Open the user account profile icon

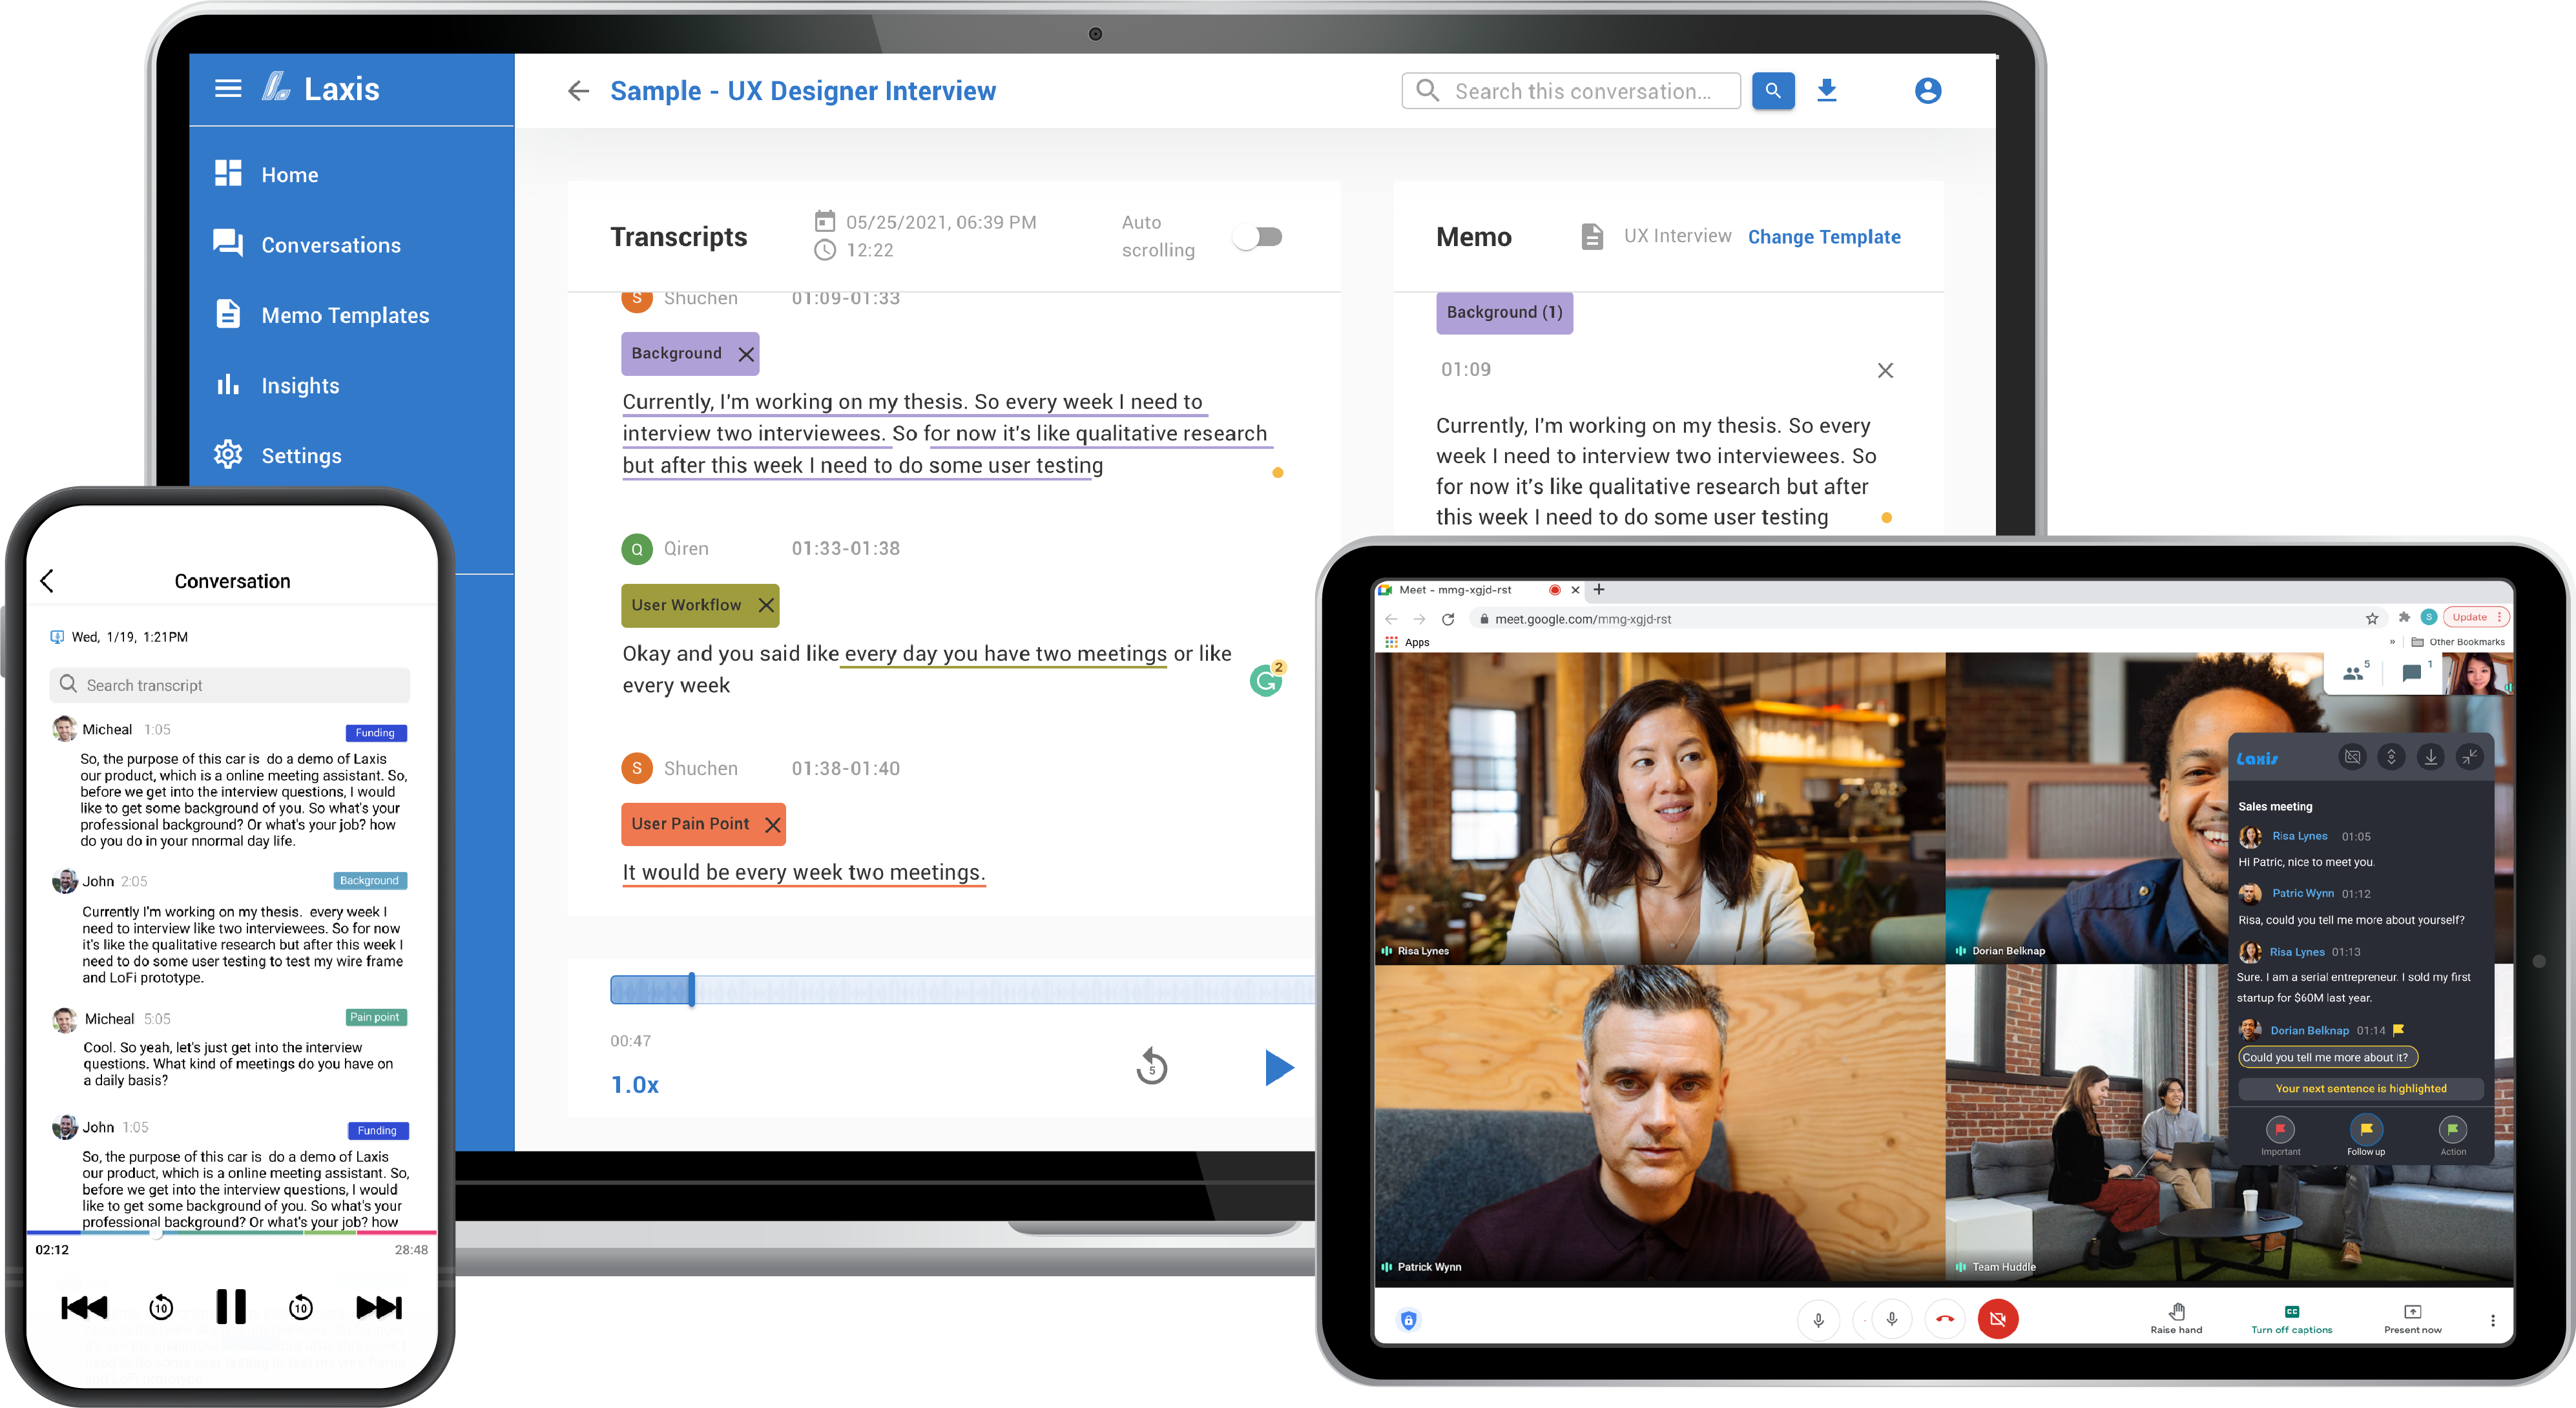[x=1927, y=91]
